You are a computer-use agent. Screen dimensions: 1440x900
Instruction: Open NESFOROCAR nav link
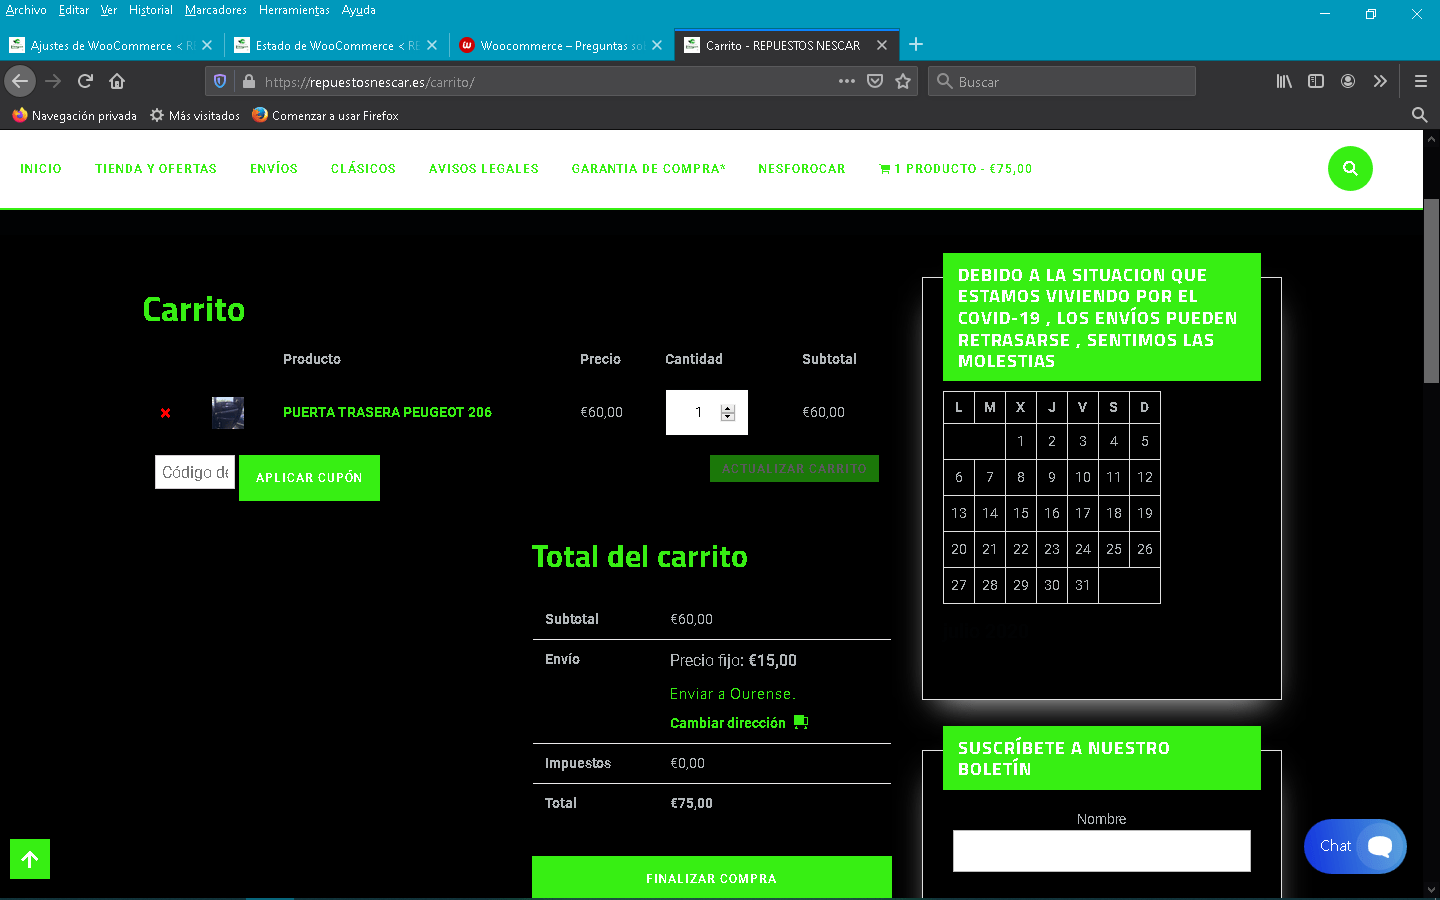pyautogui.click(x=802, y=169)
